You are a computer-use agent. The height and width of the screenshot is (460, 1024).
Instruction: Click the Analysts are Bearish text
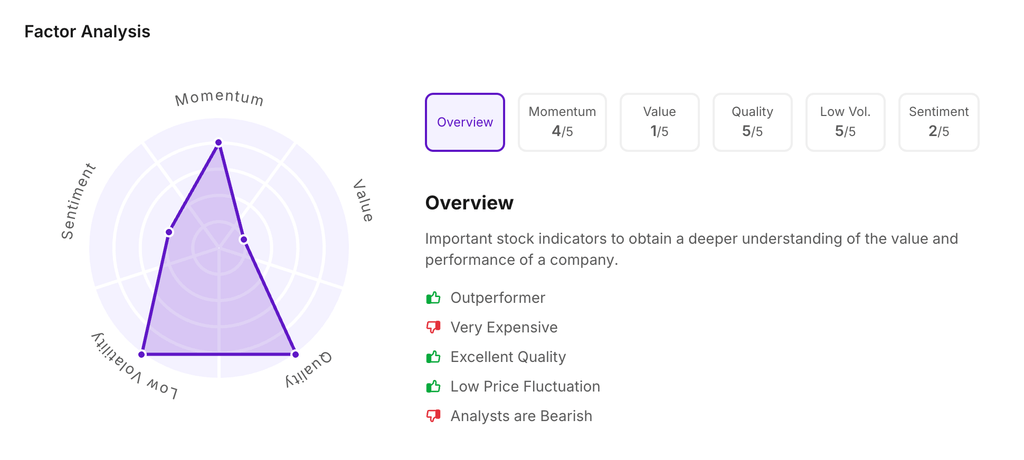point(521,416)
